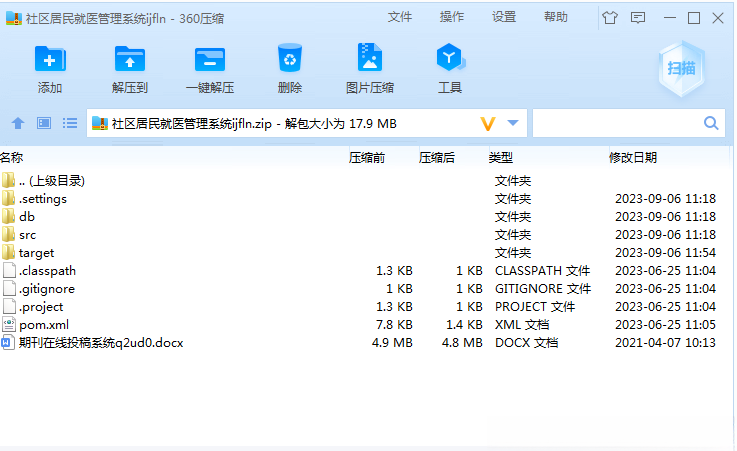737x451 pixels.
Task: Click the orange V icon in path bar
Action: tap(488, 124)
